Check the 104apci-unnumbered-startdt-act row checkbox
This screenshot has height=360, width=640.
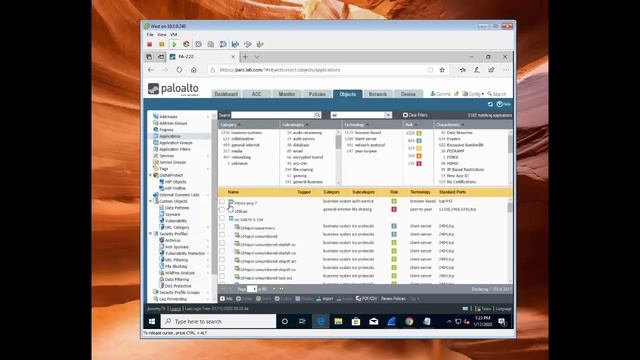click(x=222, y=243)
